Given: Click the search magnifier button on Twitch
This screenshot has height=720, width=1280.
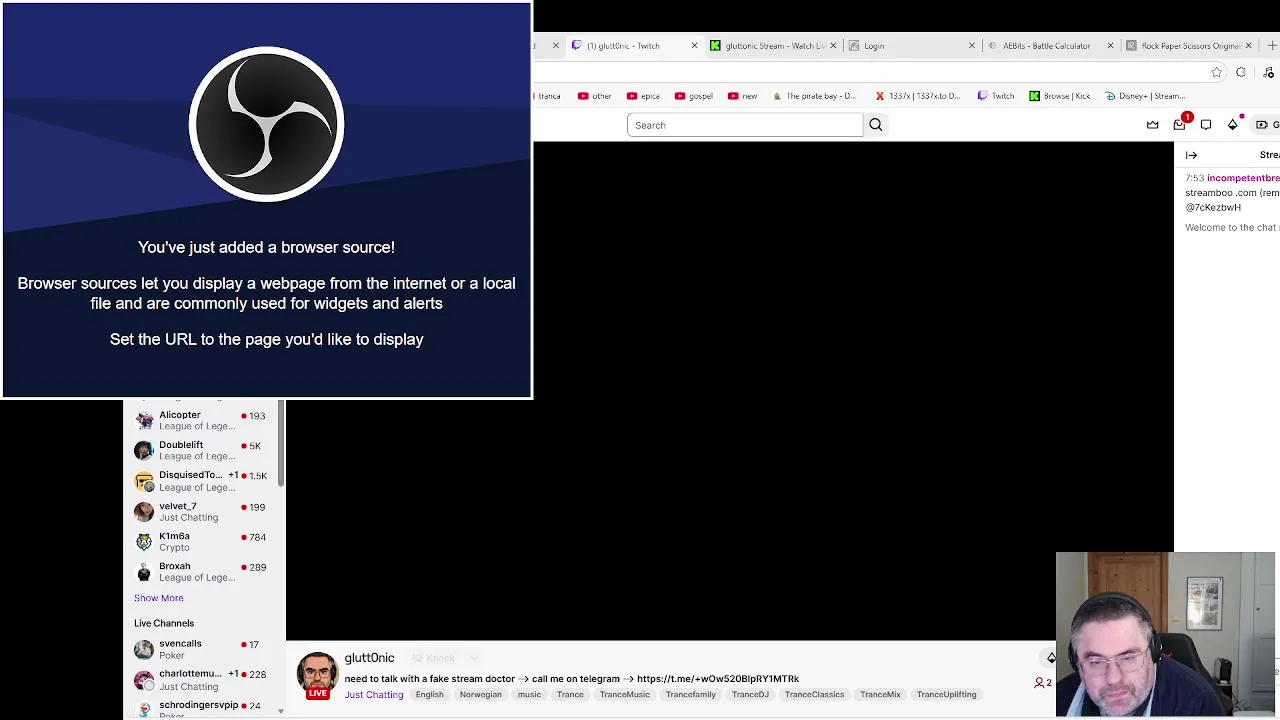Looking at the screenshot, I should pos(876,125).
